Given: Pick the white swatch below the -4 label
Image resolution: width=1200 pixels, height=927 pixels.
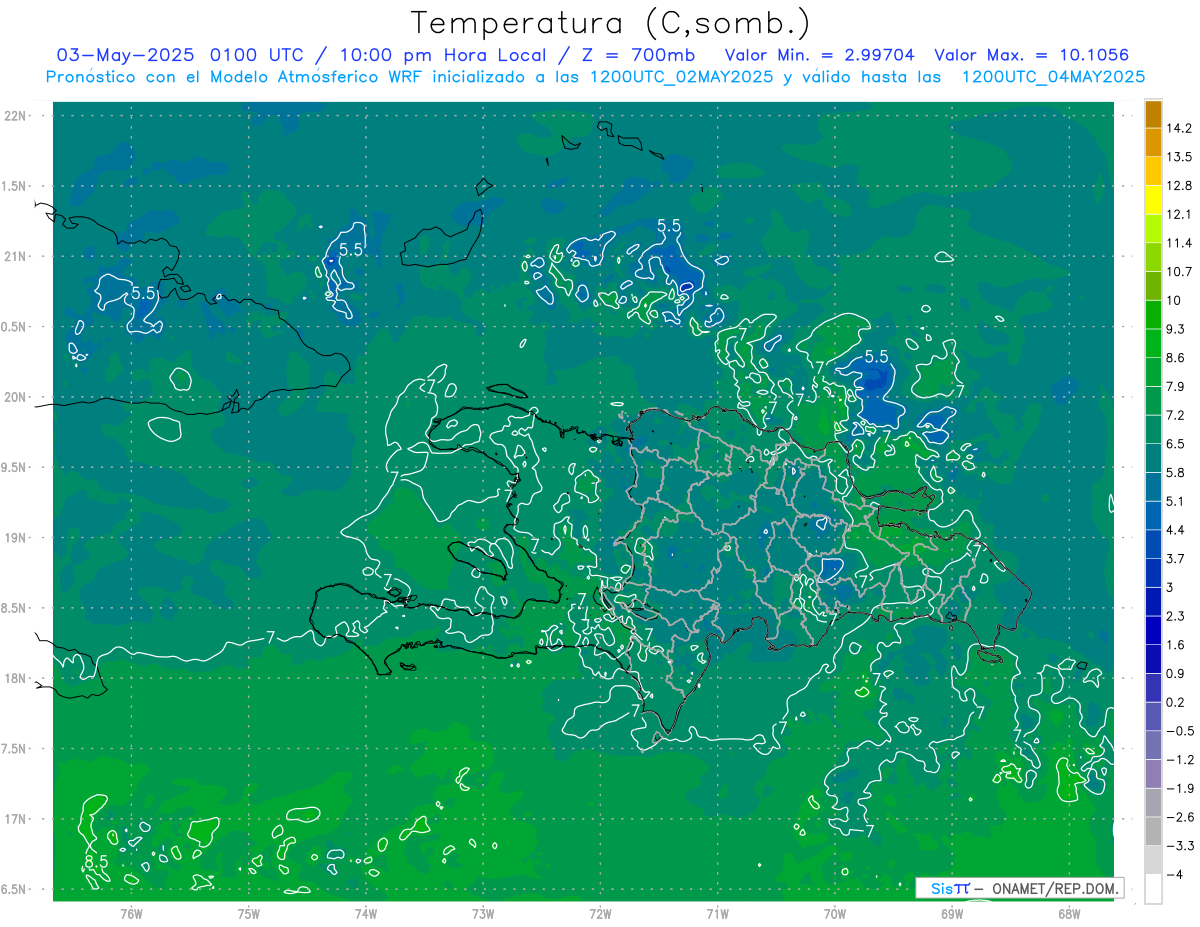Looking at the screenshot, I should [1153, 889].
